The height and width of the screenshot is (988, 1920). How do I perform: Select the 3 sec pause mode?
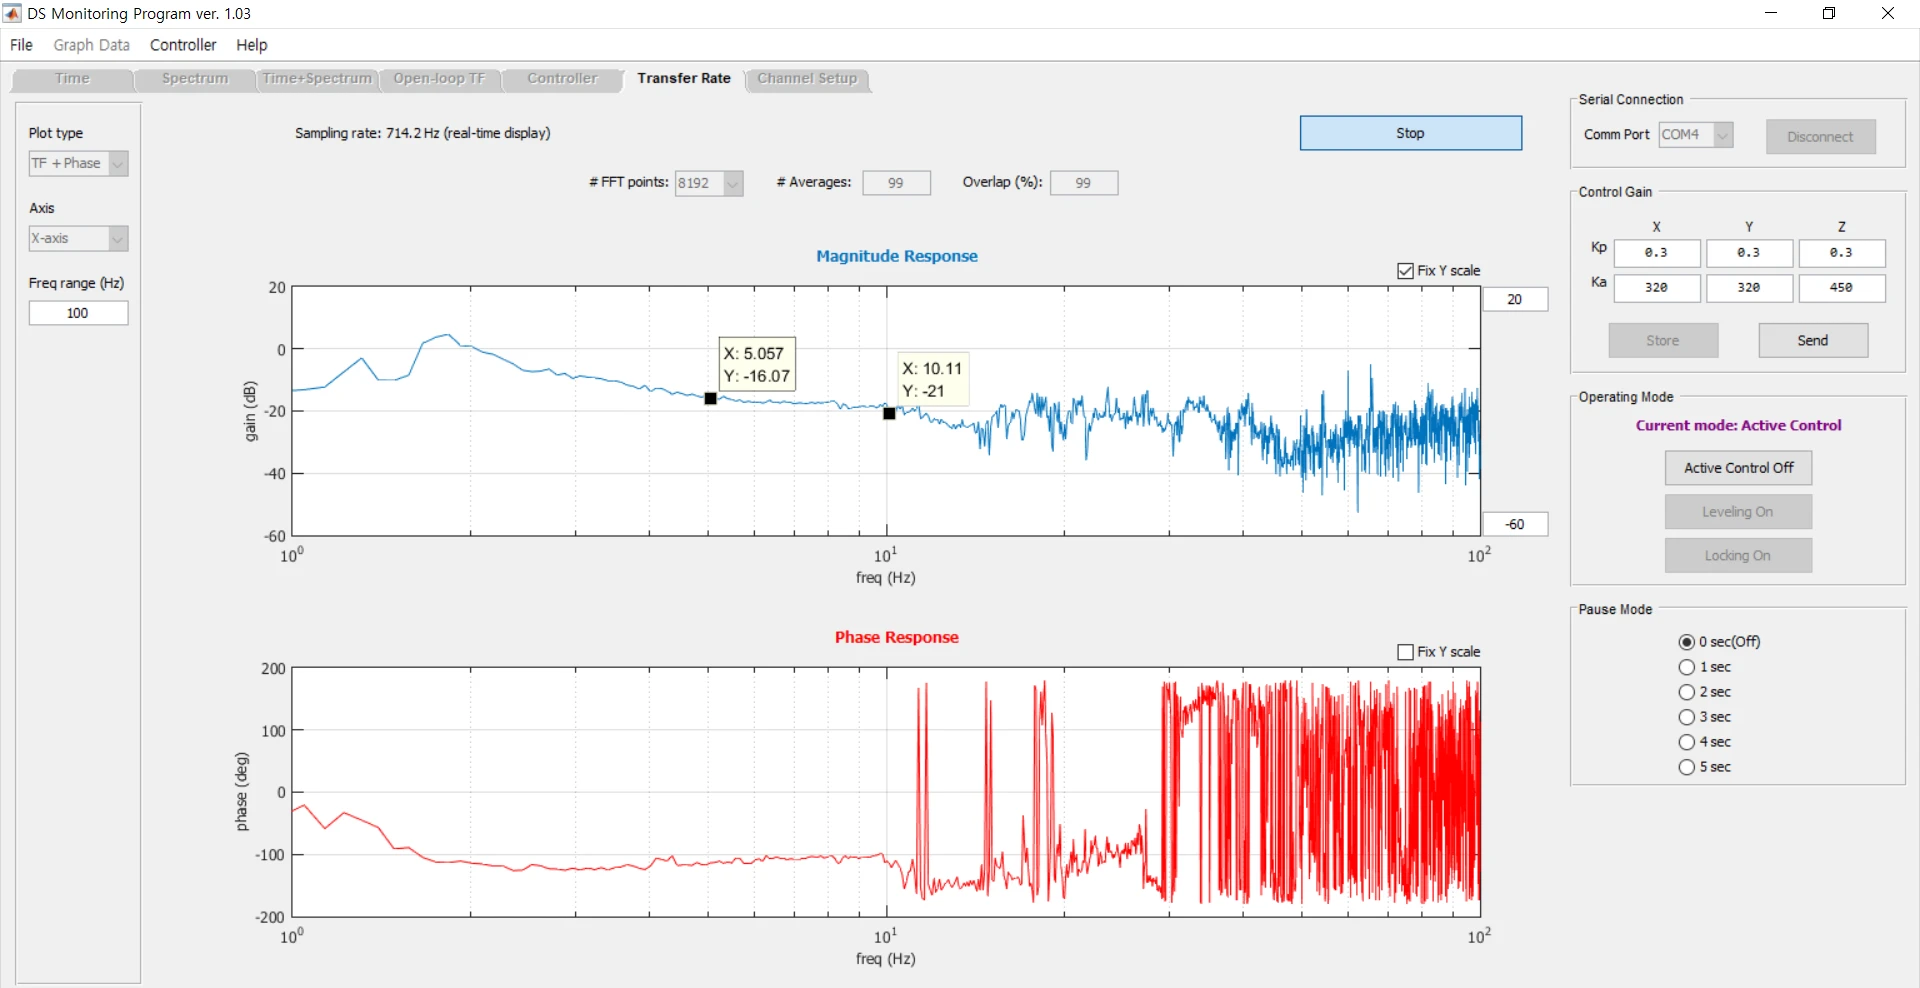pyautogui.click(x=1687, y=717)
